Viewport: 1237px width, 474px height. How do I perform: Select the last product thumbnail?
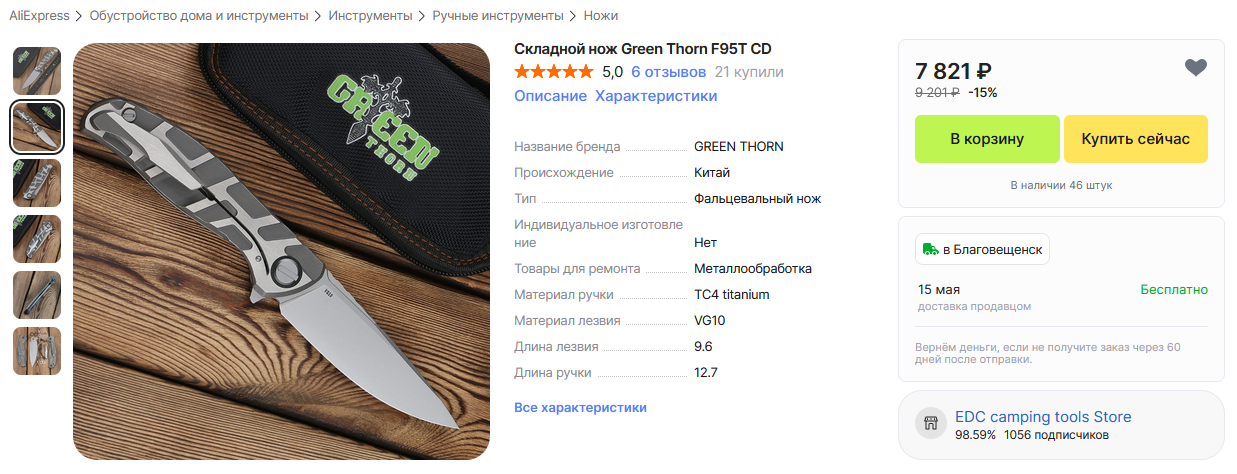pyautogui.click(x=37, y=351)
